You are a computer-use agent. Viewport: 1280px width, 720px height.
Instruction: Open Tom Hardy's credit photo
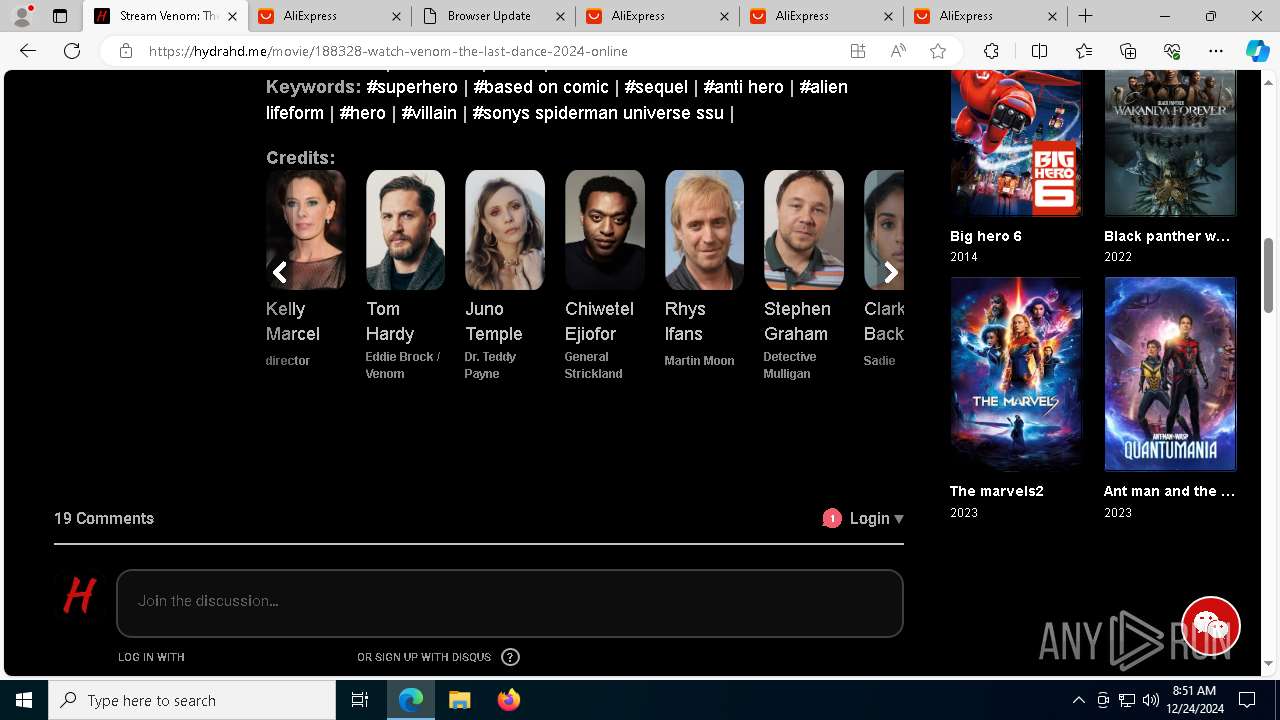[x=405, y=230]
